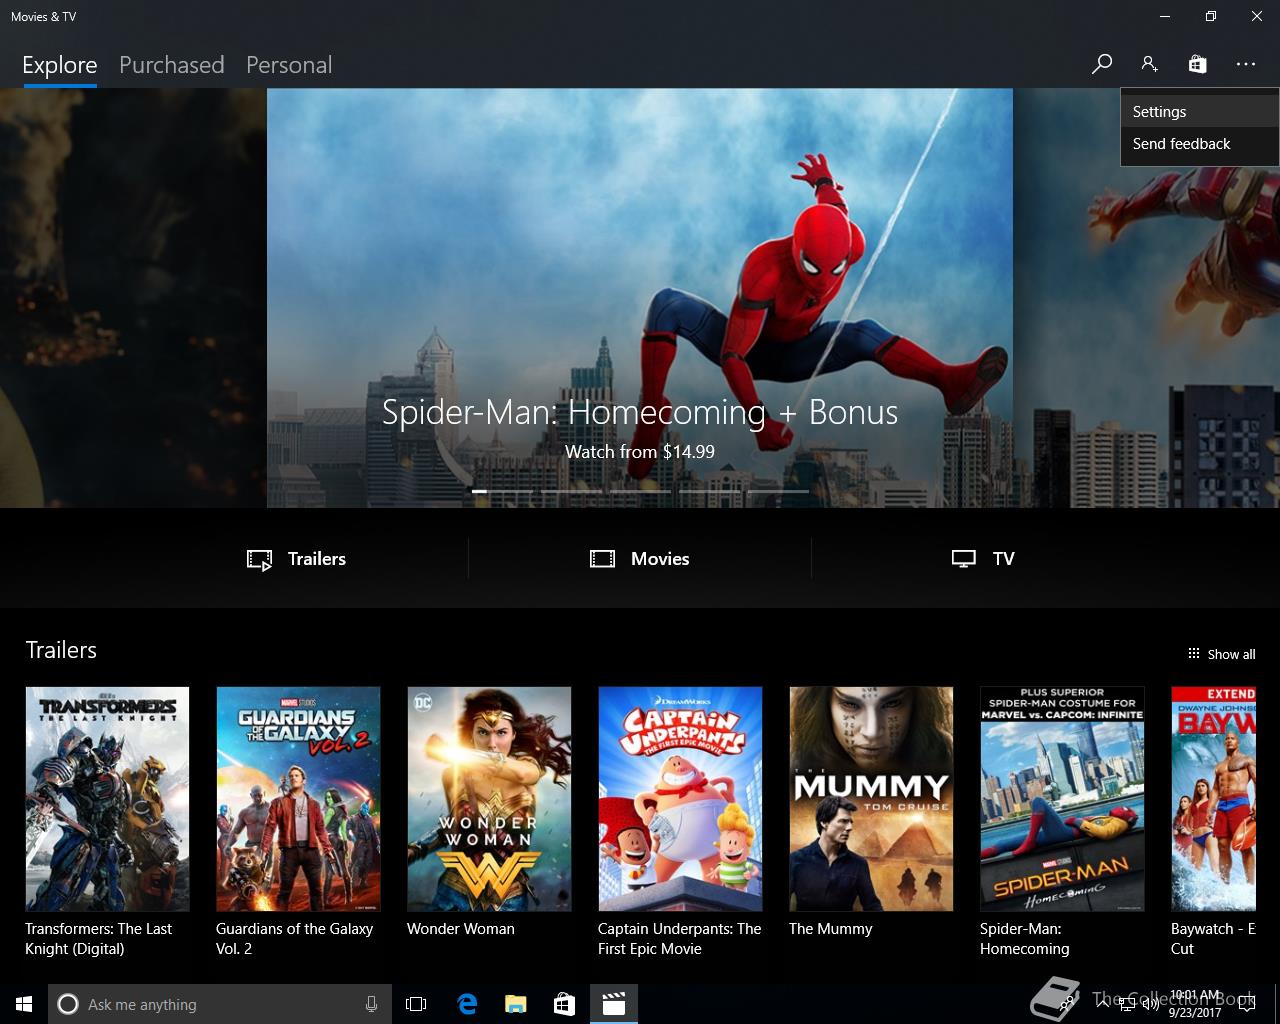The image size is (1280, 1024).
Task: Click the TV monitor icon
Action: click(963, 559)
